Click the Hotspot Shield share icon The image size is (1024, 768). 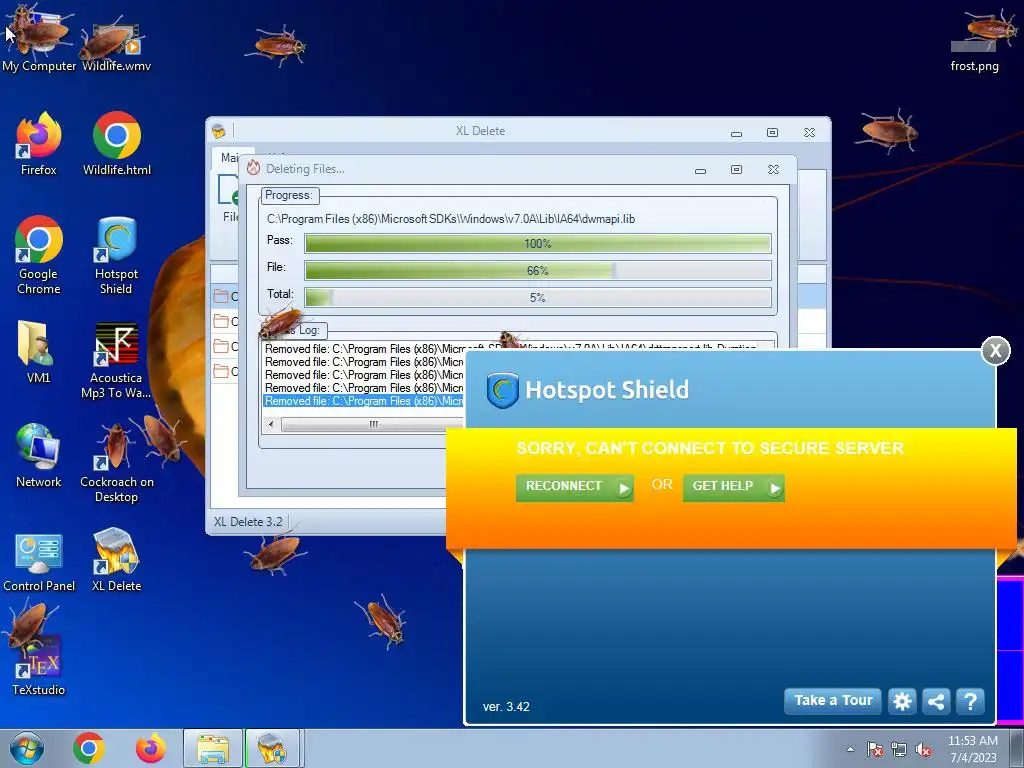[x=936, y=701]
